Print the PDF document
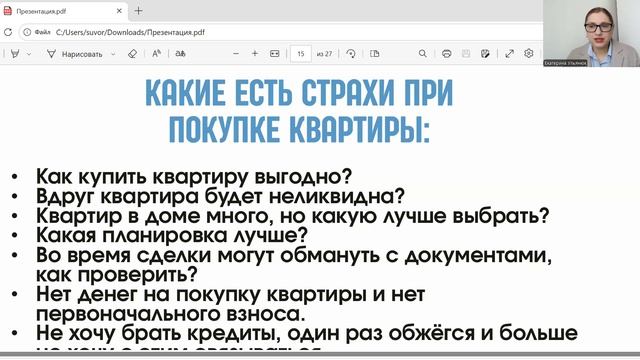Image resolution: width=640 pixels, height=360 pixels. pyautogui.click(x=447, y=53)
